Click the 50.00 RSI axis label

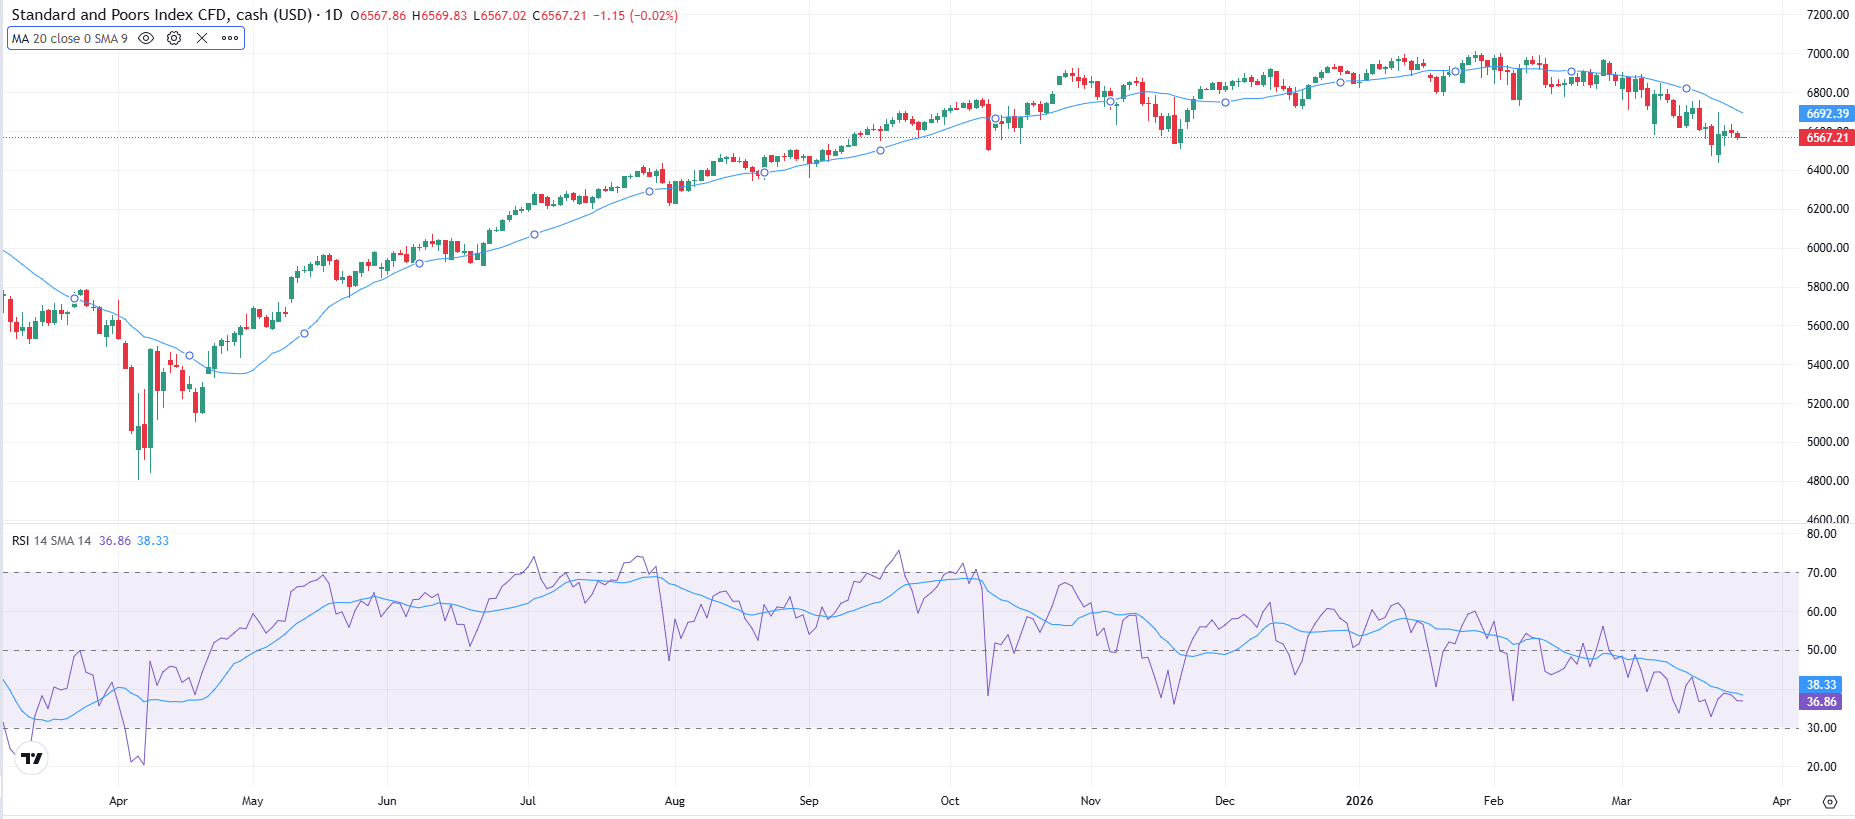point(1821,650)
